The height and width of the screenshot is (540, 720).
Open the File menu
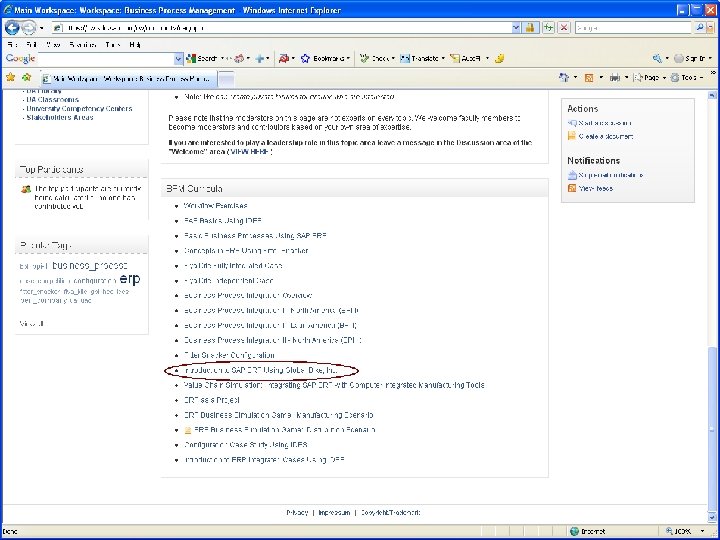tap(13, 45)
